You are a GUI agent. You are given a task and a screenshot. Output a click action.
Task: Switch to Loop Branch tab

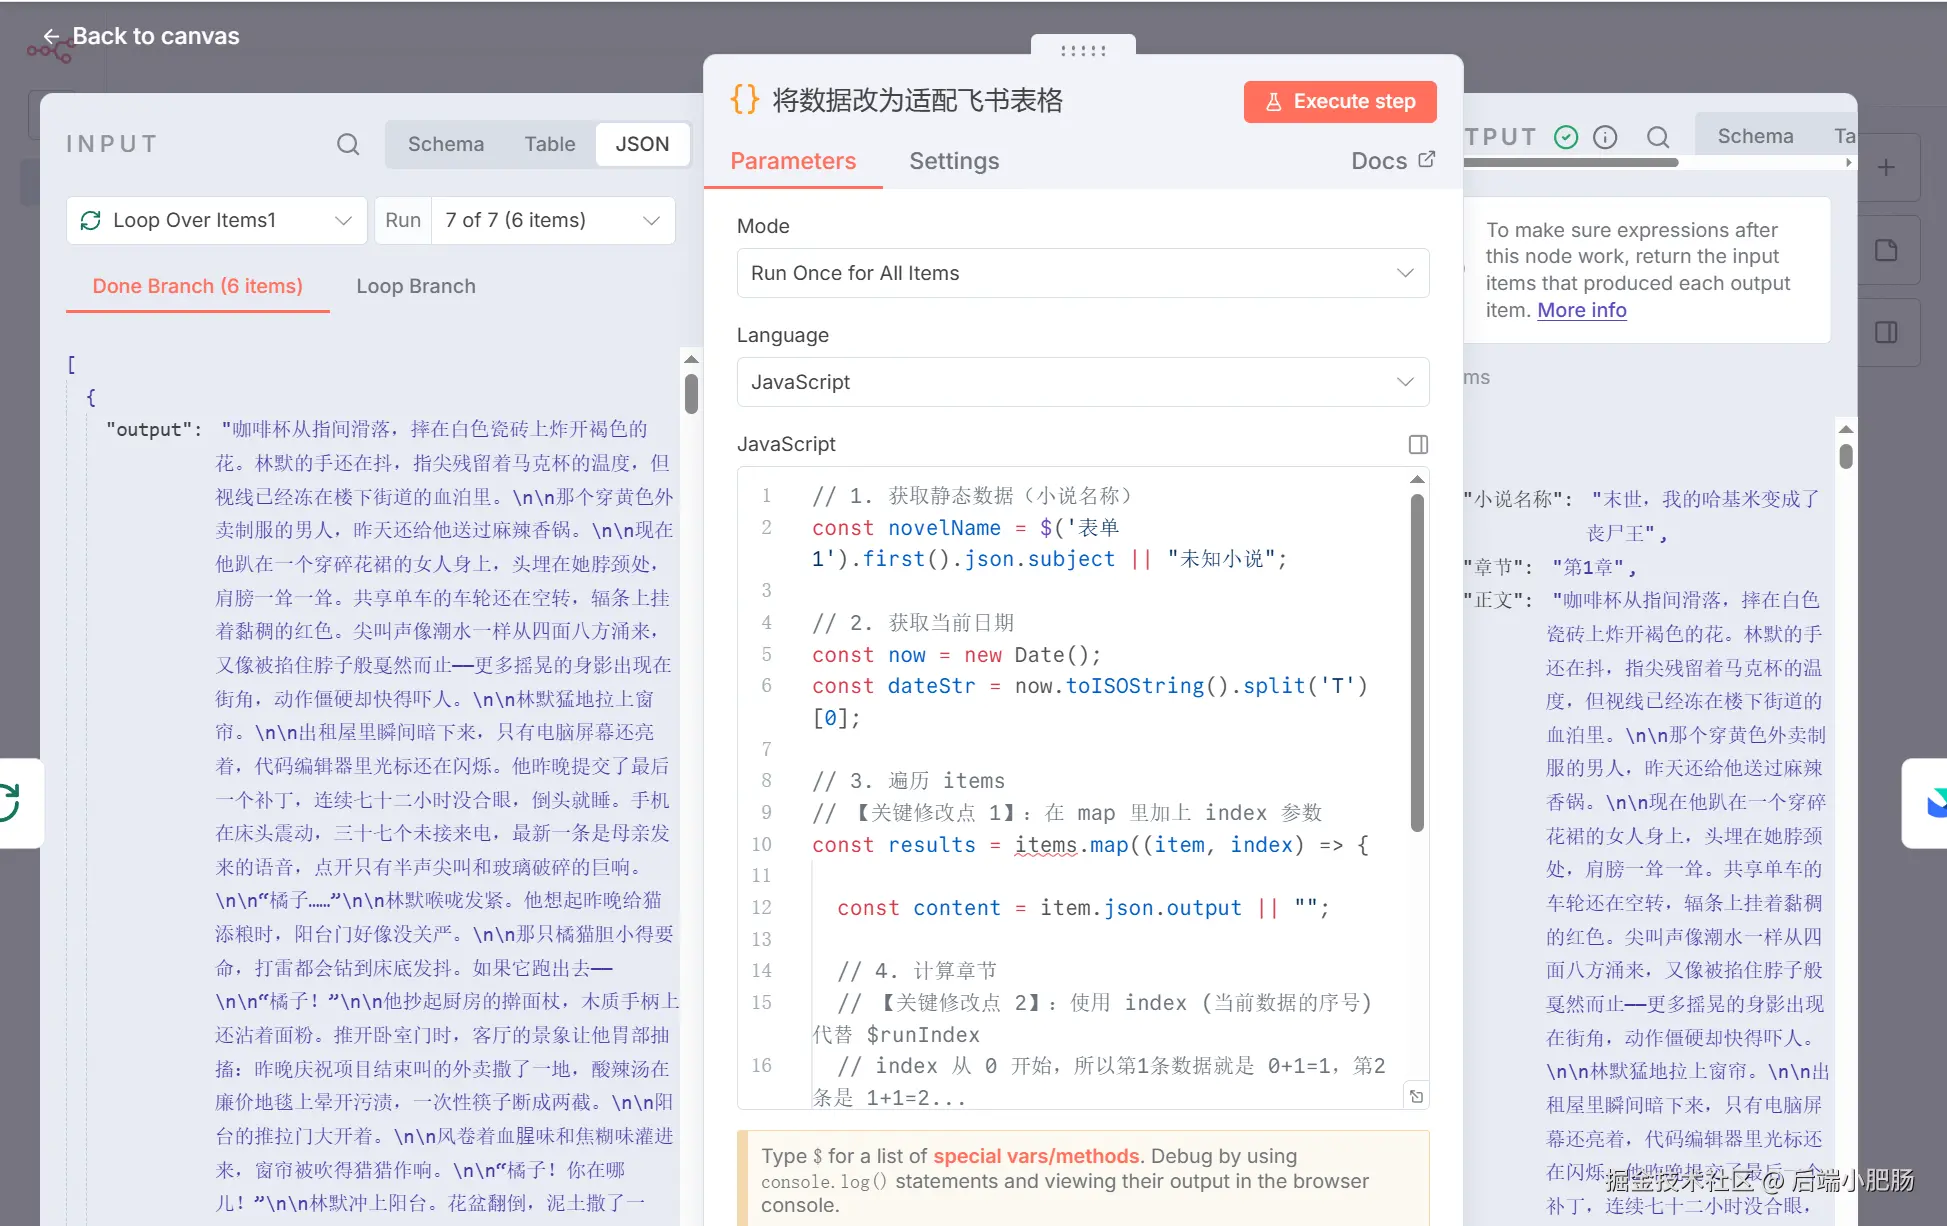coord(415,286)
